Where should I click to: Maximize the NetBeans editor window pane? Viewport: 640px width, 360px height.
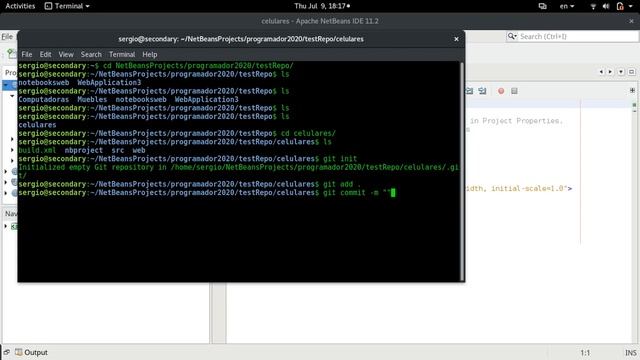[x=631, y=72]
